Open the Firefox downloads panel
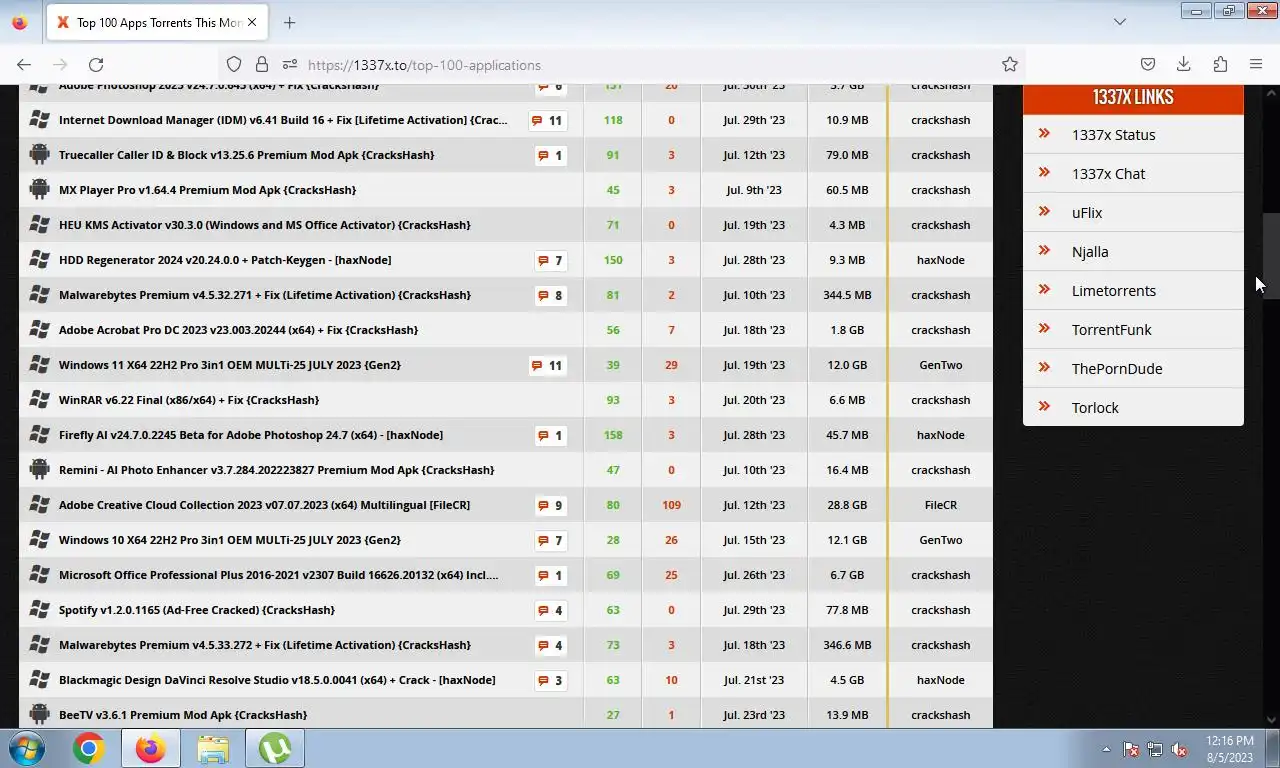 tap(1184, 64)
